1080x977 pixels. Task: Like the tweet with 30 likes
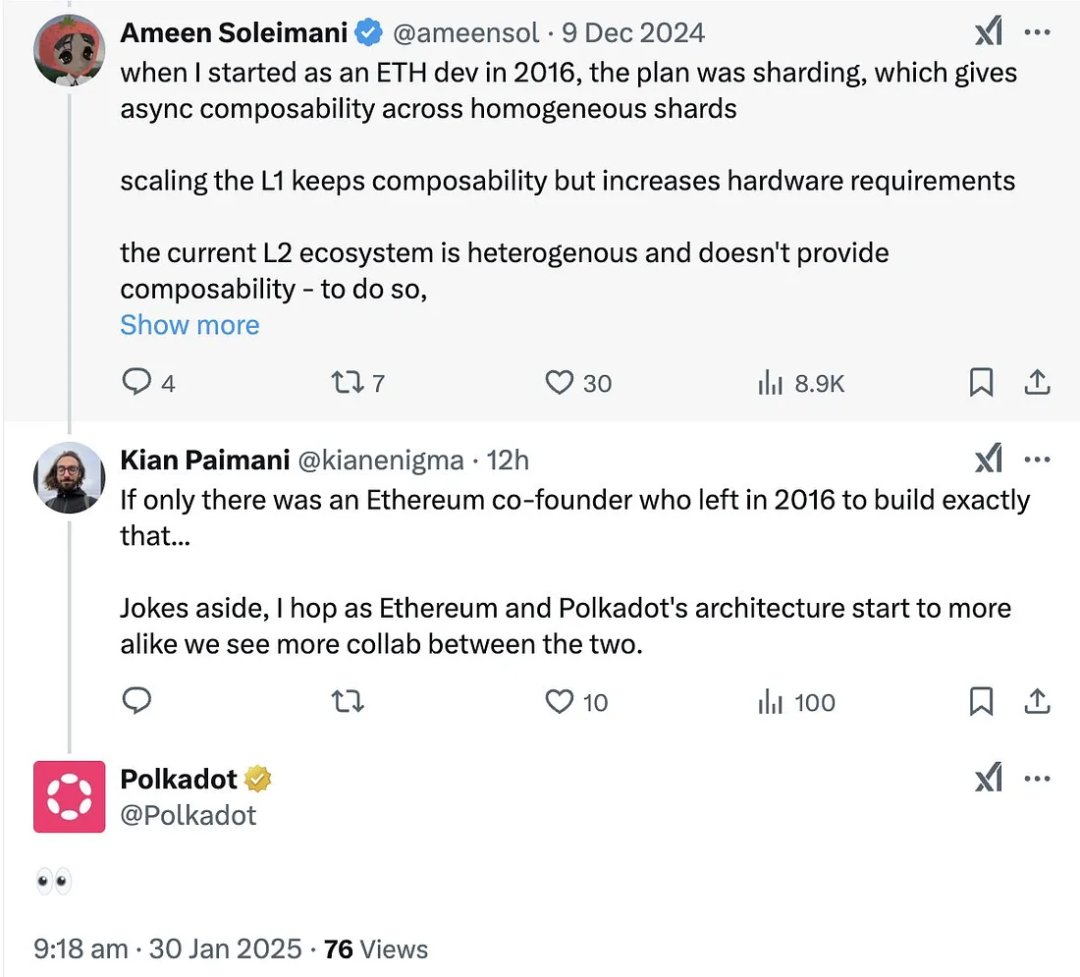click(559, 382)
